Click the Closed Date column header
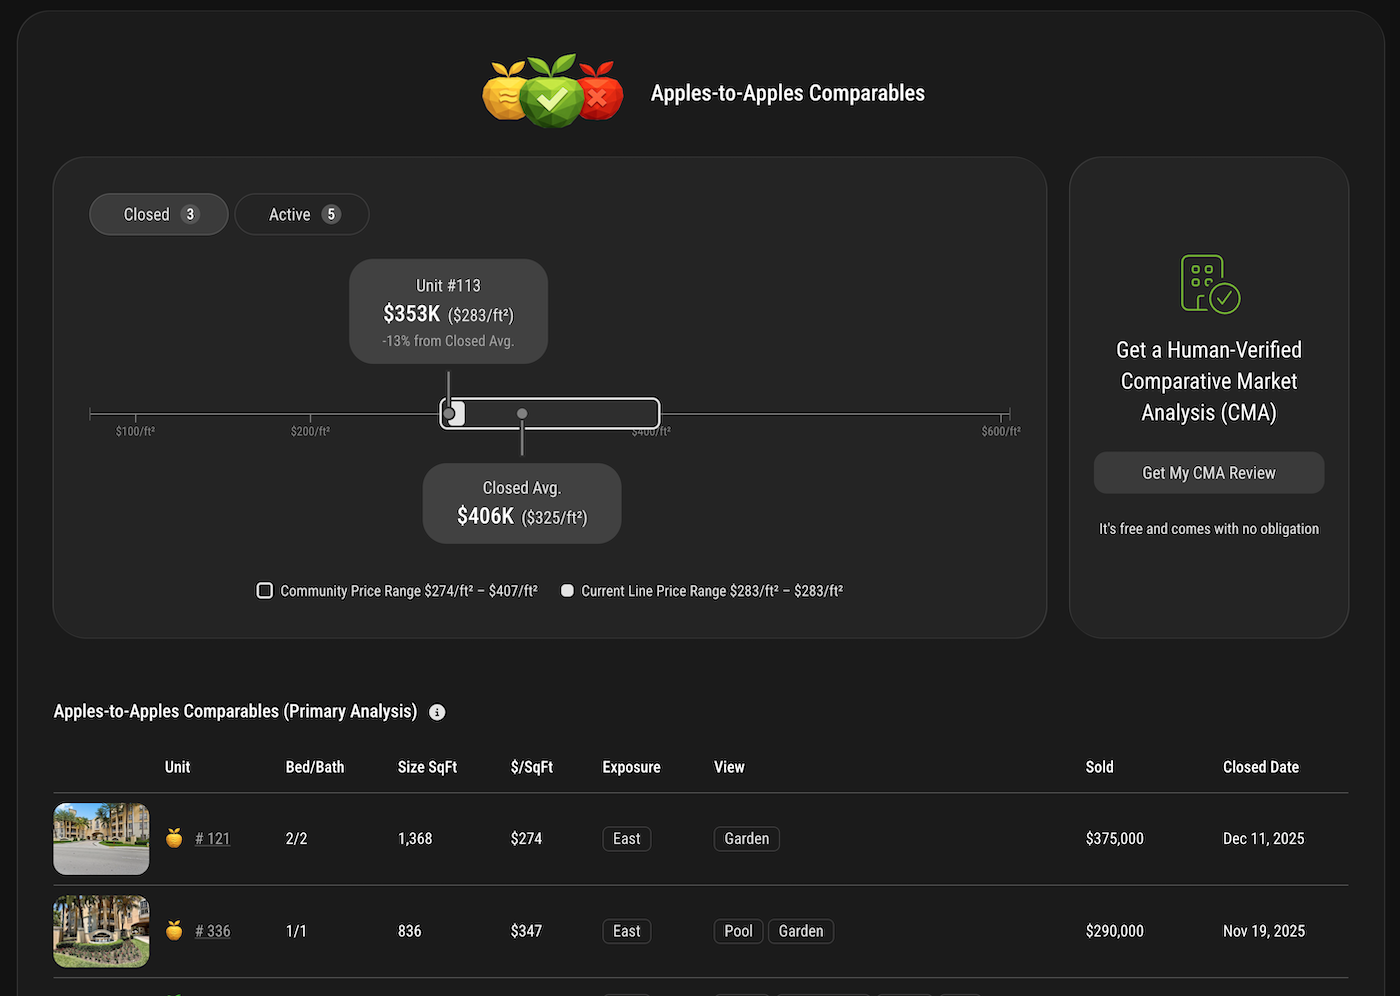This screenshot has width=1400, height=996. pyautogui.click(x=1261, y=767)
